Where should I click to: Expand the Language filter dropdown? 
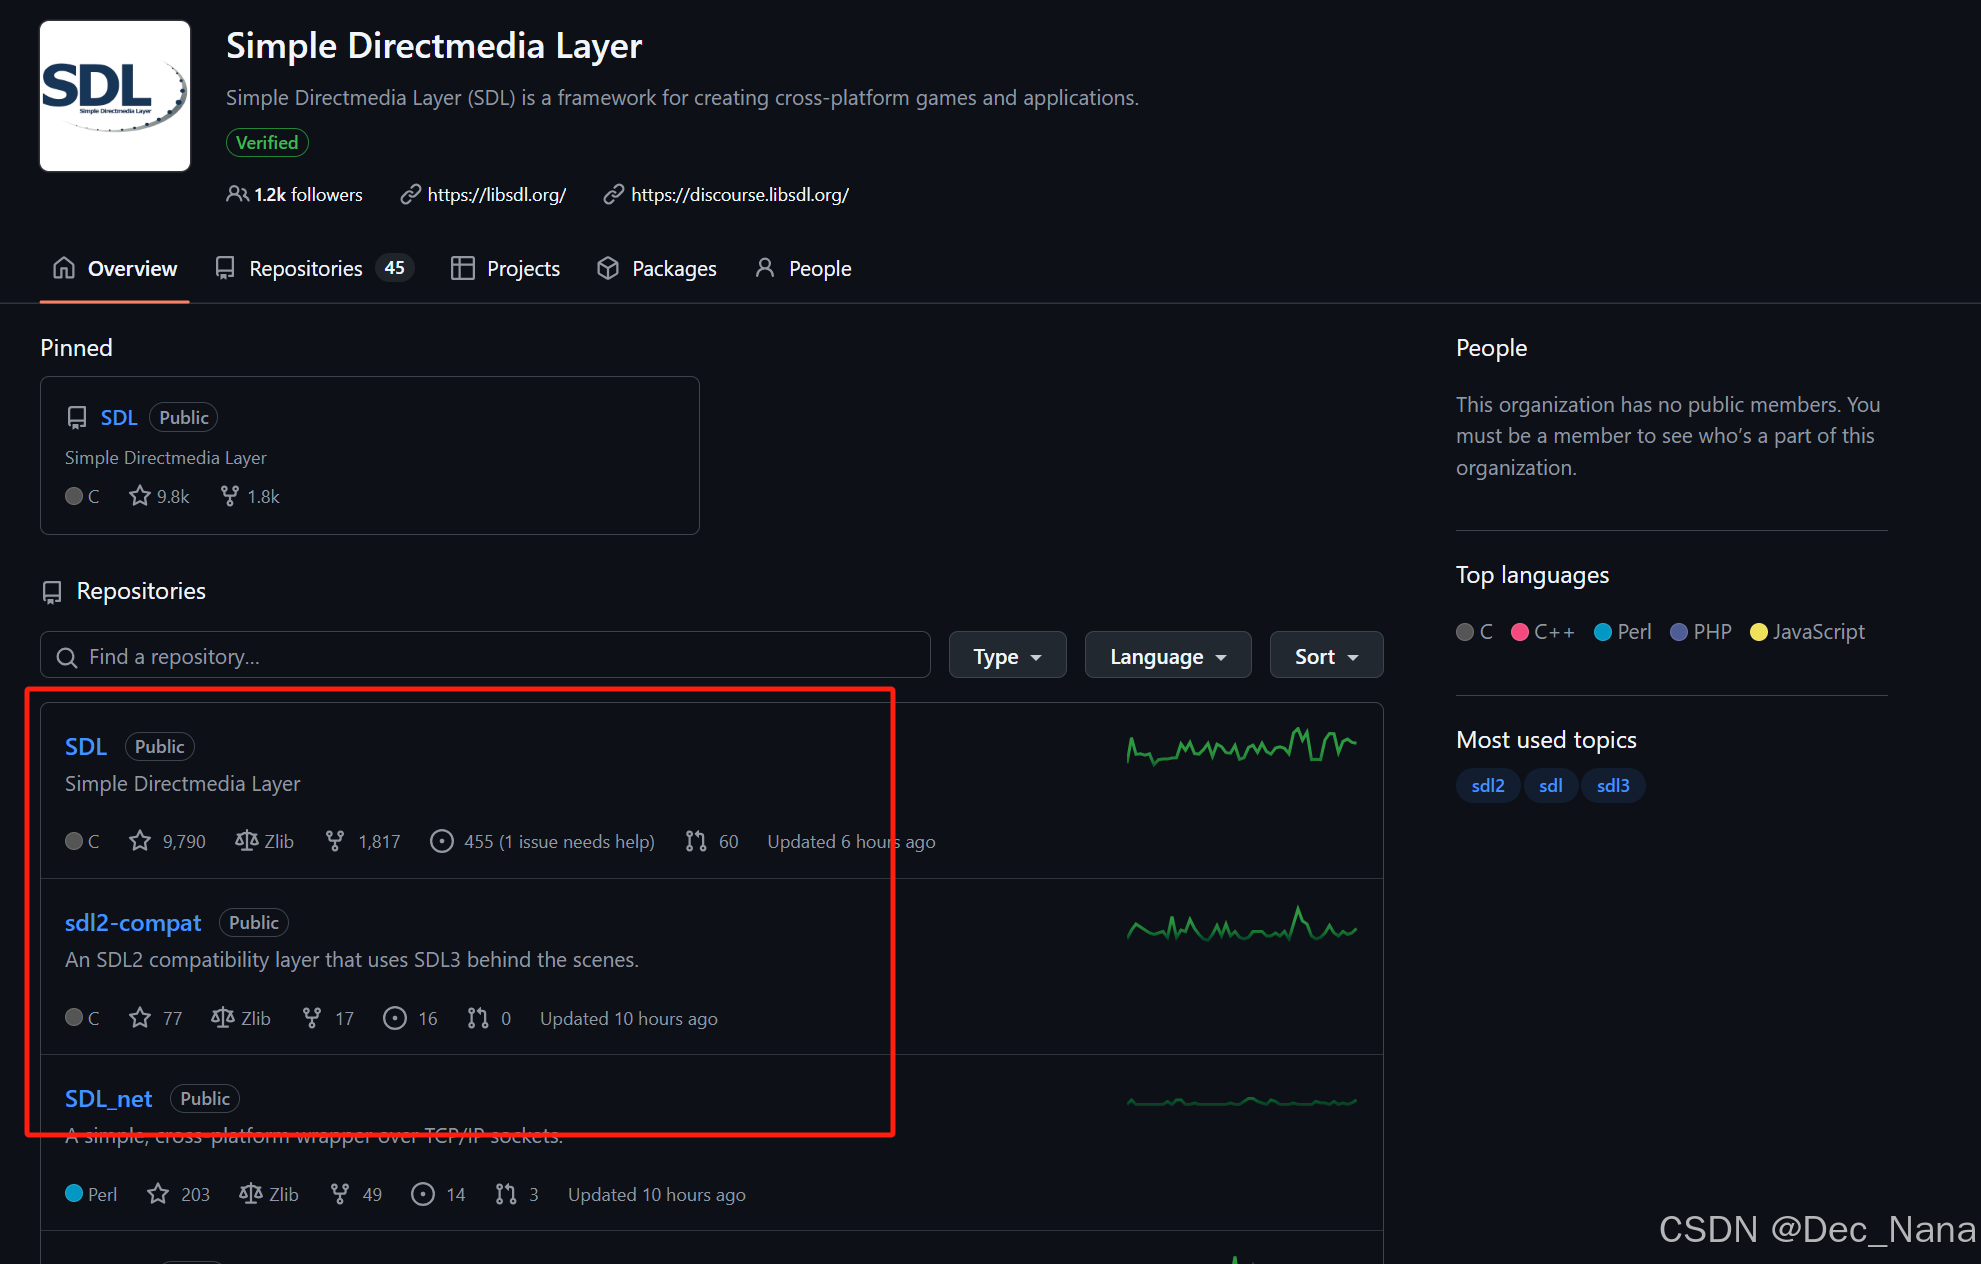coord(1167,656)
